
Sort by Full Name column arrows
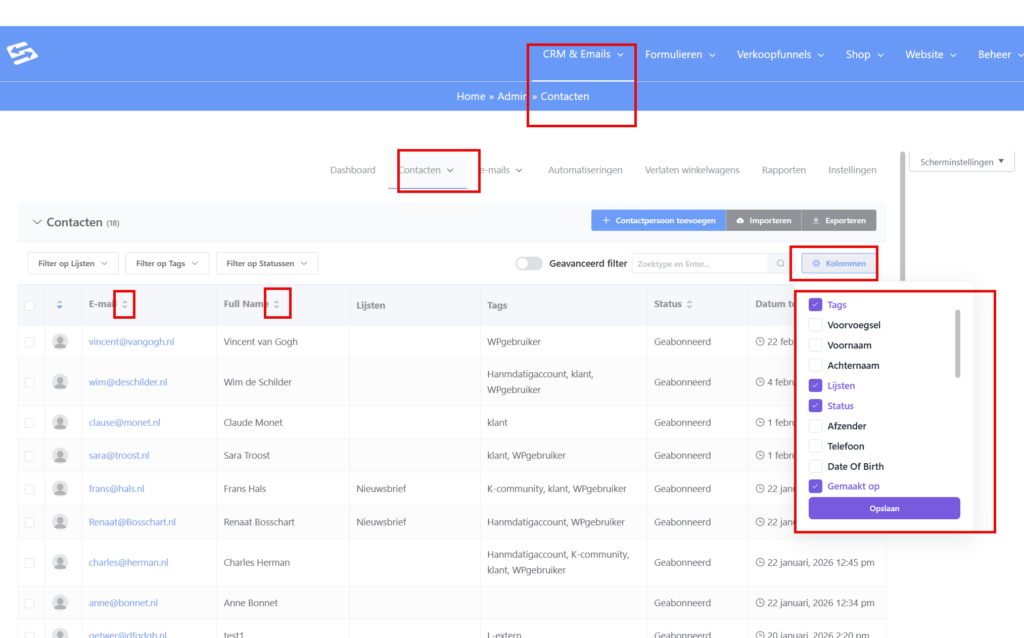pos(277,304)
